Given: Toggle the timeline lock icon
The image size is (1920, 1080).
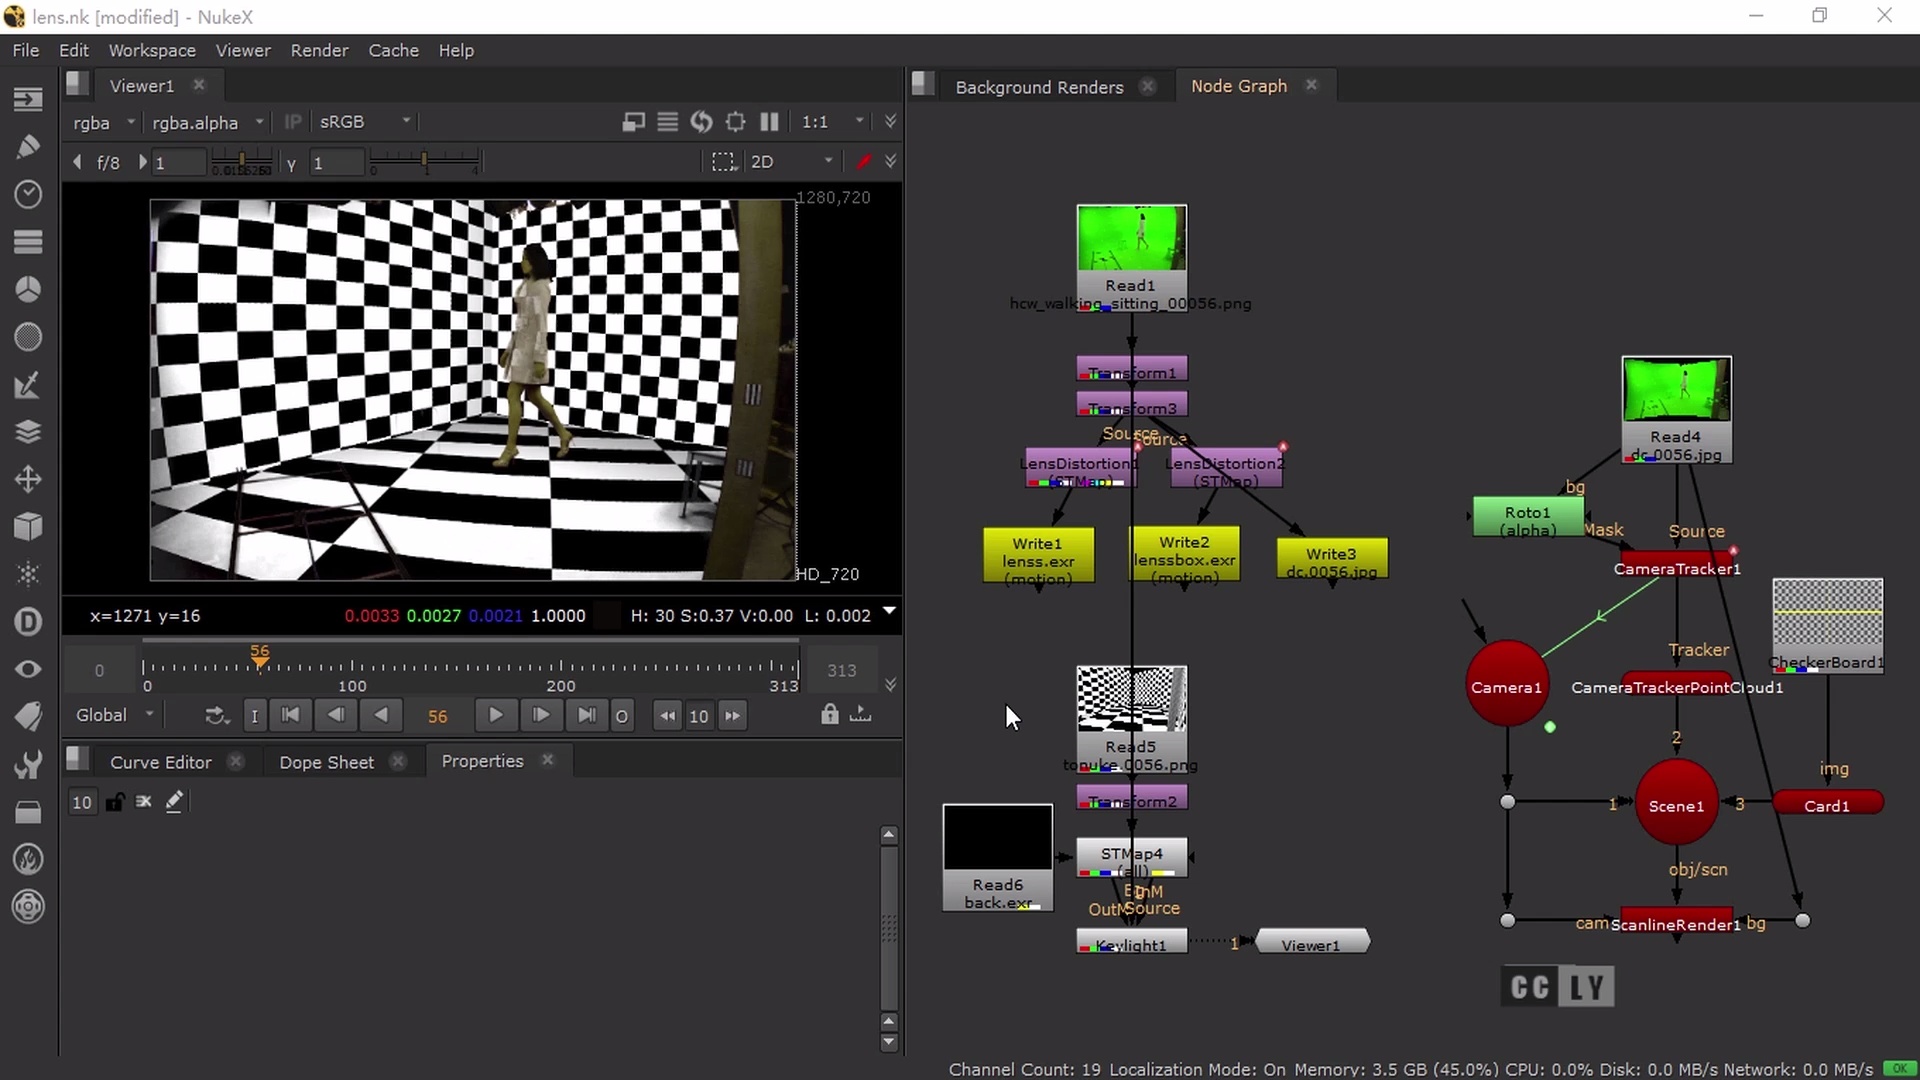Looking at the screenshot, I should click(829, 714).
